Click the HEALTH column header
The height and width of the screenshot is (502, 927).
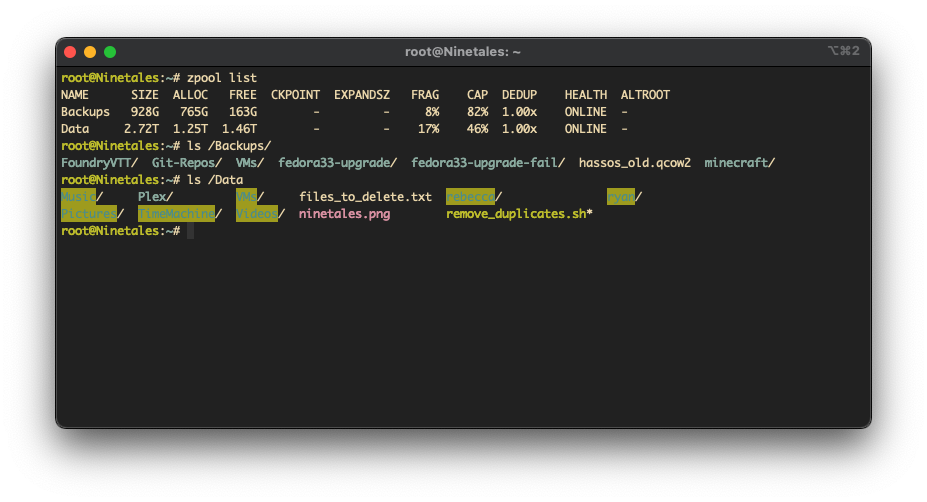click(585, 95)
